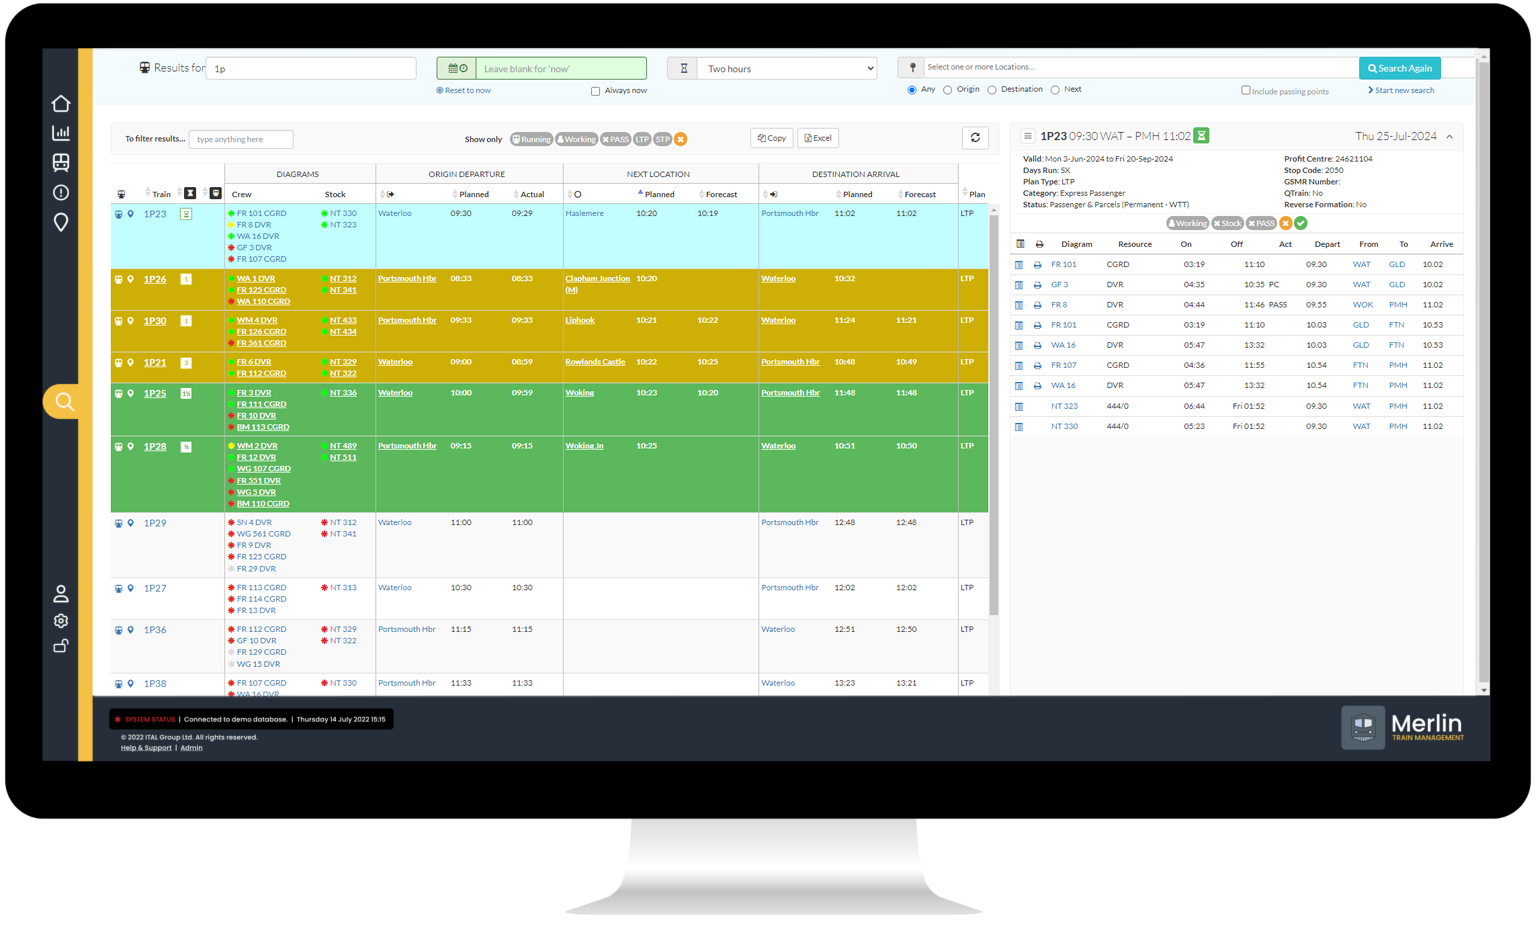
Task: Open the Two hours duration dropdown
Action: pyautogui.click(x=787, y=69)
